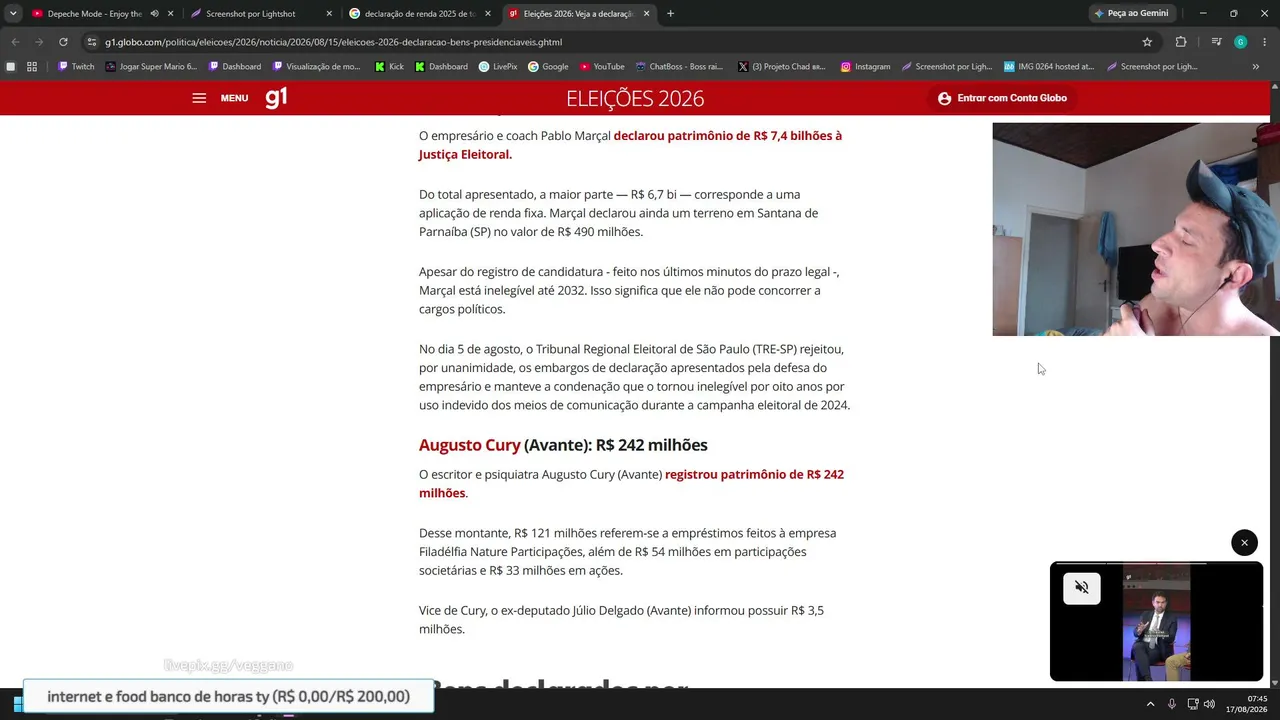The image size is (1280, 720).
Task: Open the g1 hamburger menu icon
Action: (x=199, y=98)
